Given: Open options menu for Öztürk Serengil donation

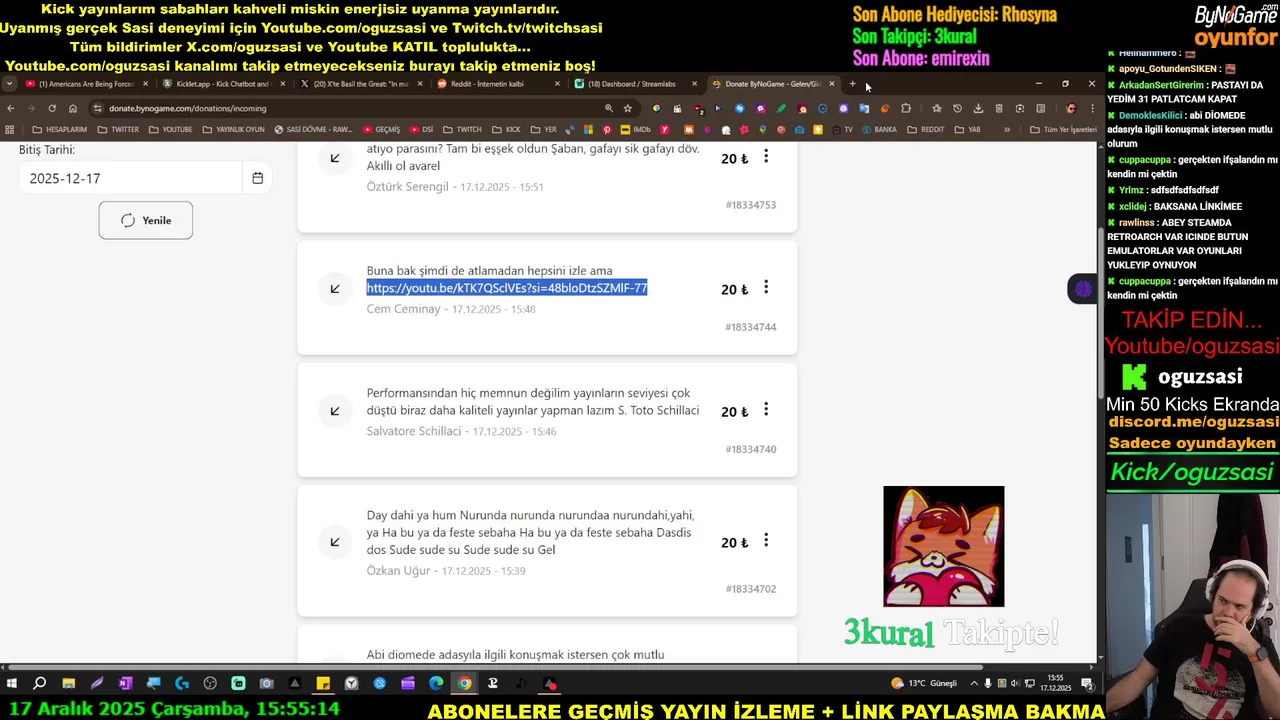Looking at the screenshot, I should point(766,157).
